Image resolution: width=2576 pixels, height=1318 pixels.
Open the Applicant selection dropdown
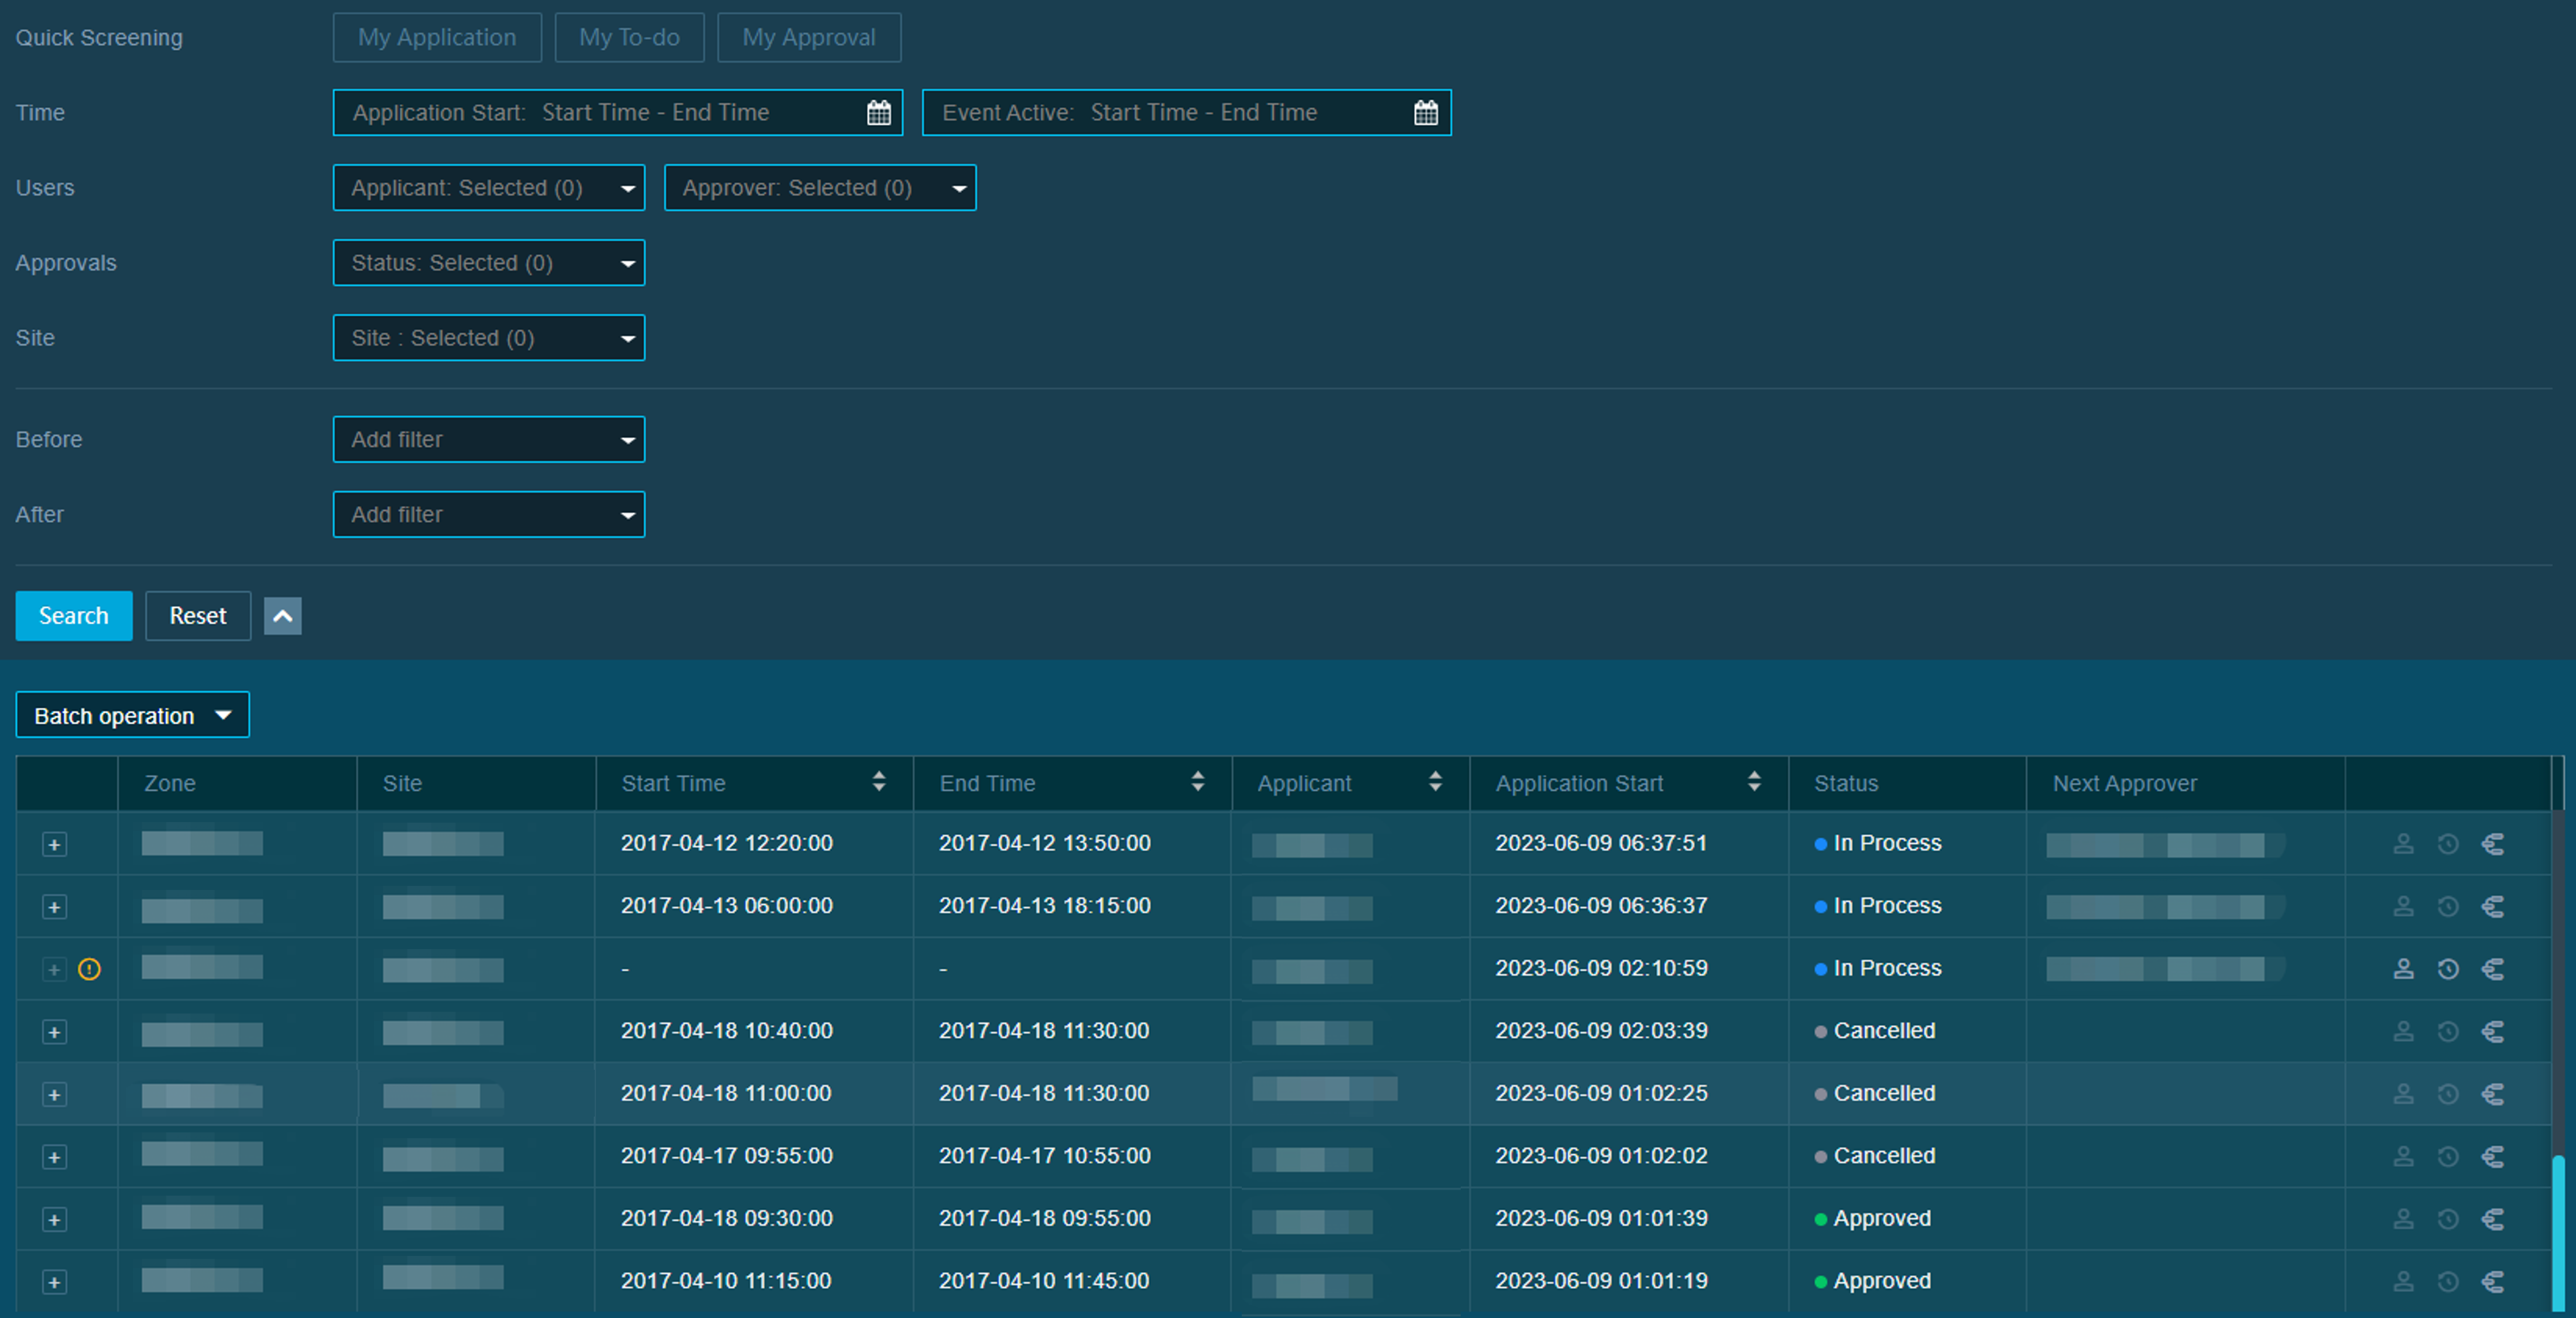click(489, 188)
